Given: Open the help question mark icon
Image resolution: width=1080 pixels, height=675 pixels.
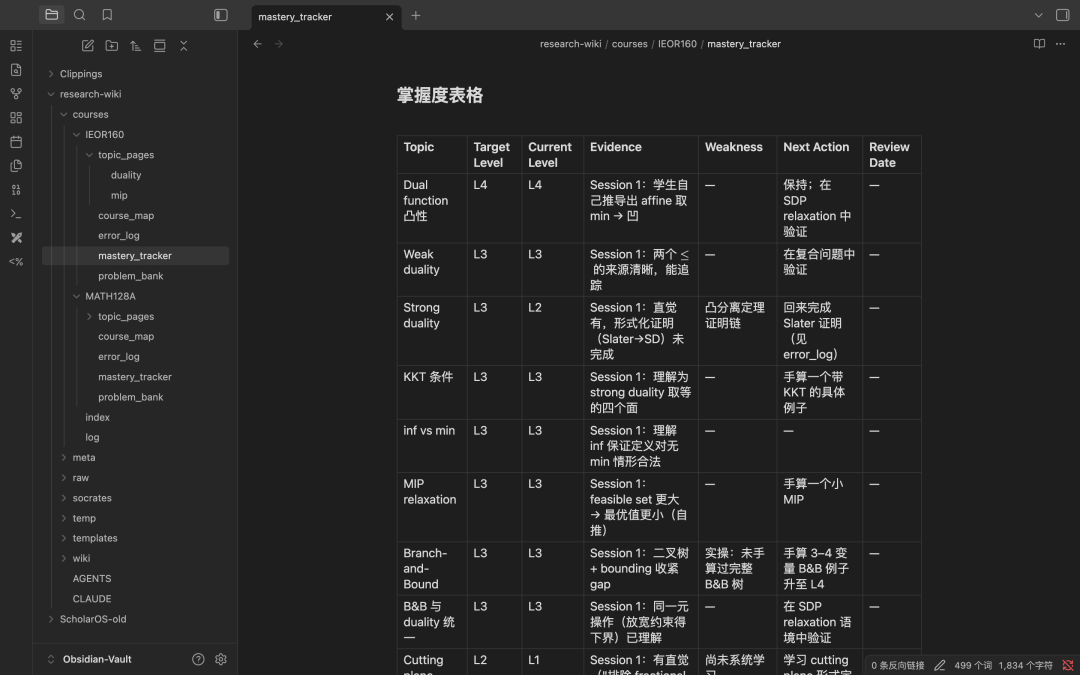Looking at the screenshot, I should 198,659.
